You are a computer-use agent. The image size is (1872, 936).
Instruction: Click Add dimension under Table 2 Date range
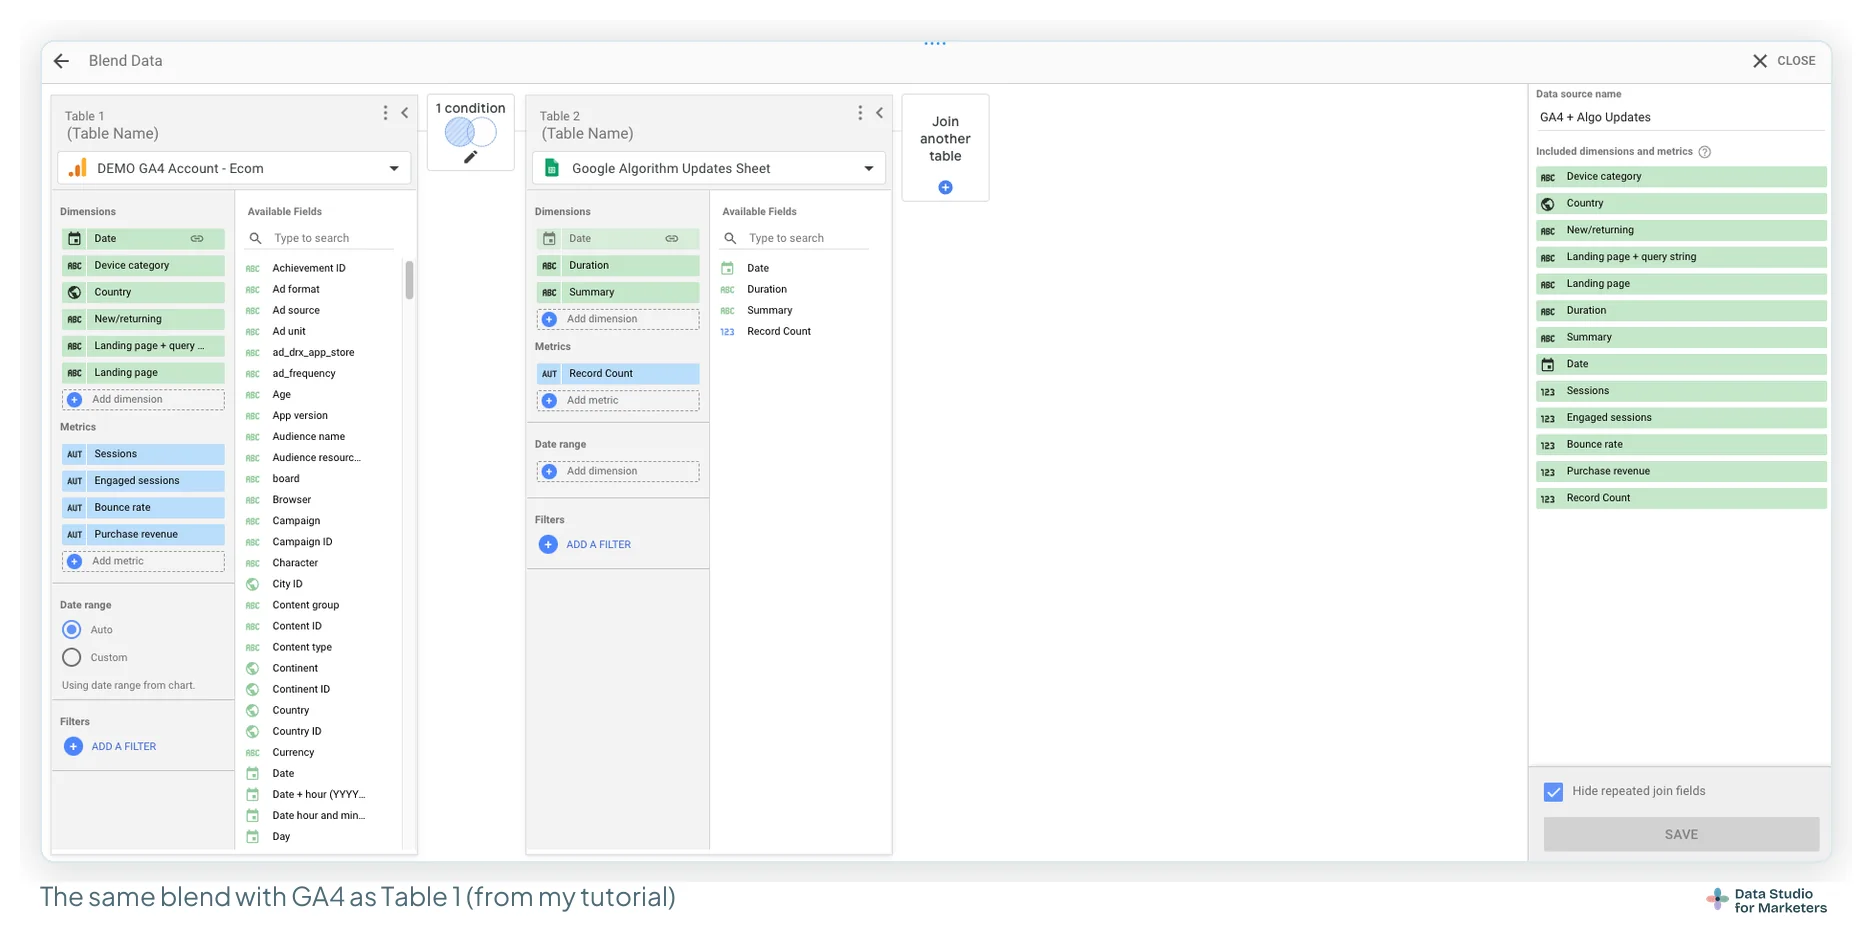click(x=618, y=472)
